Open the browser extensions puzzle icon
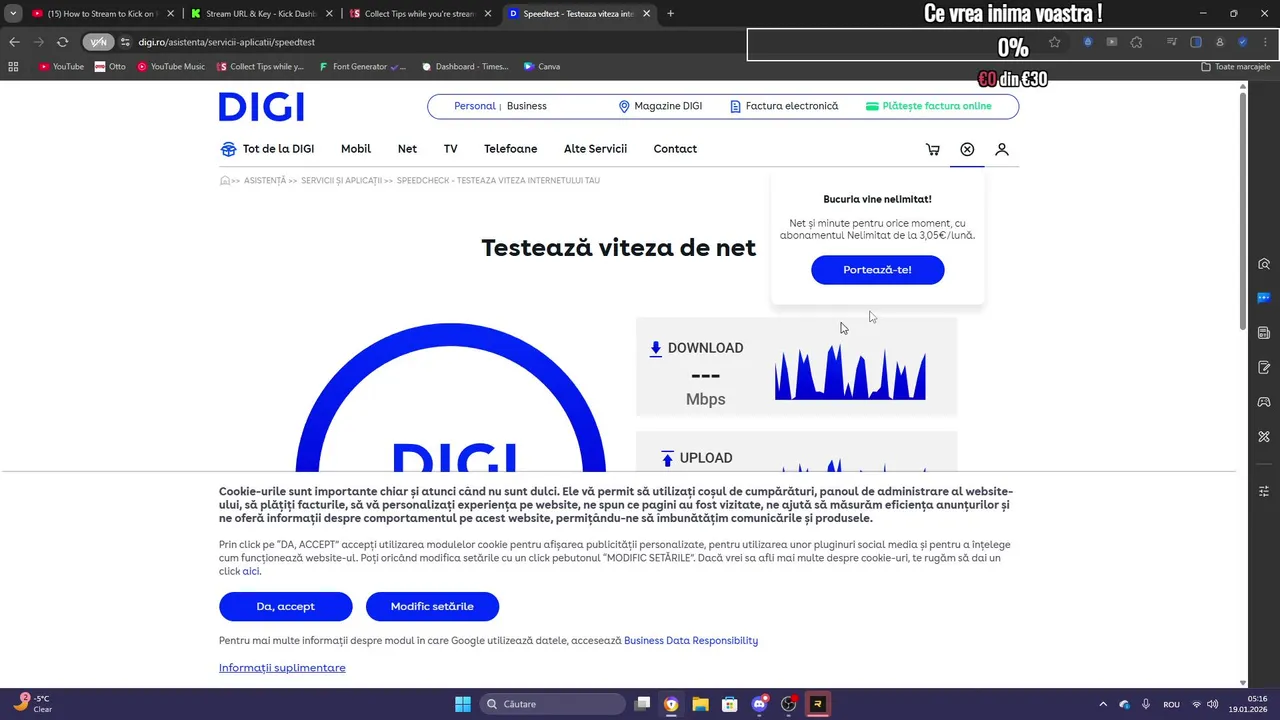 pyautogui.click(x=1136, y=42)
